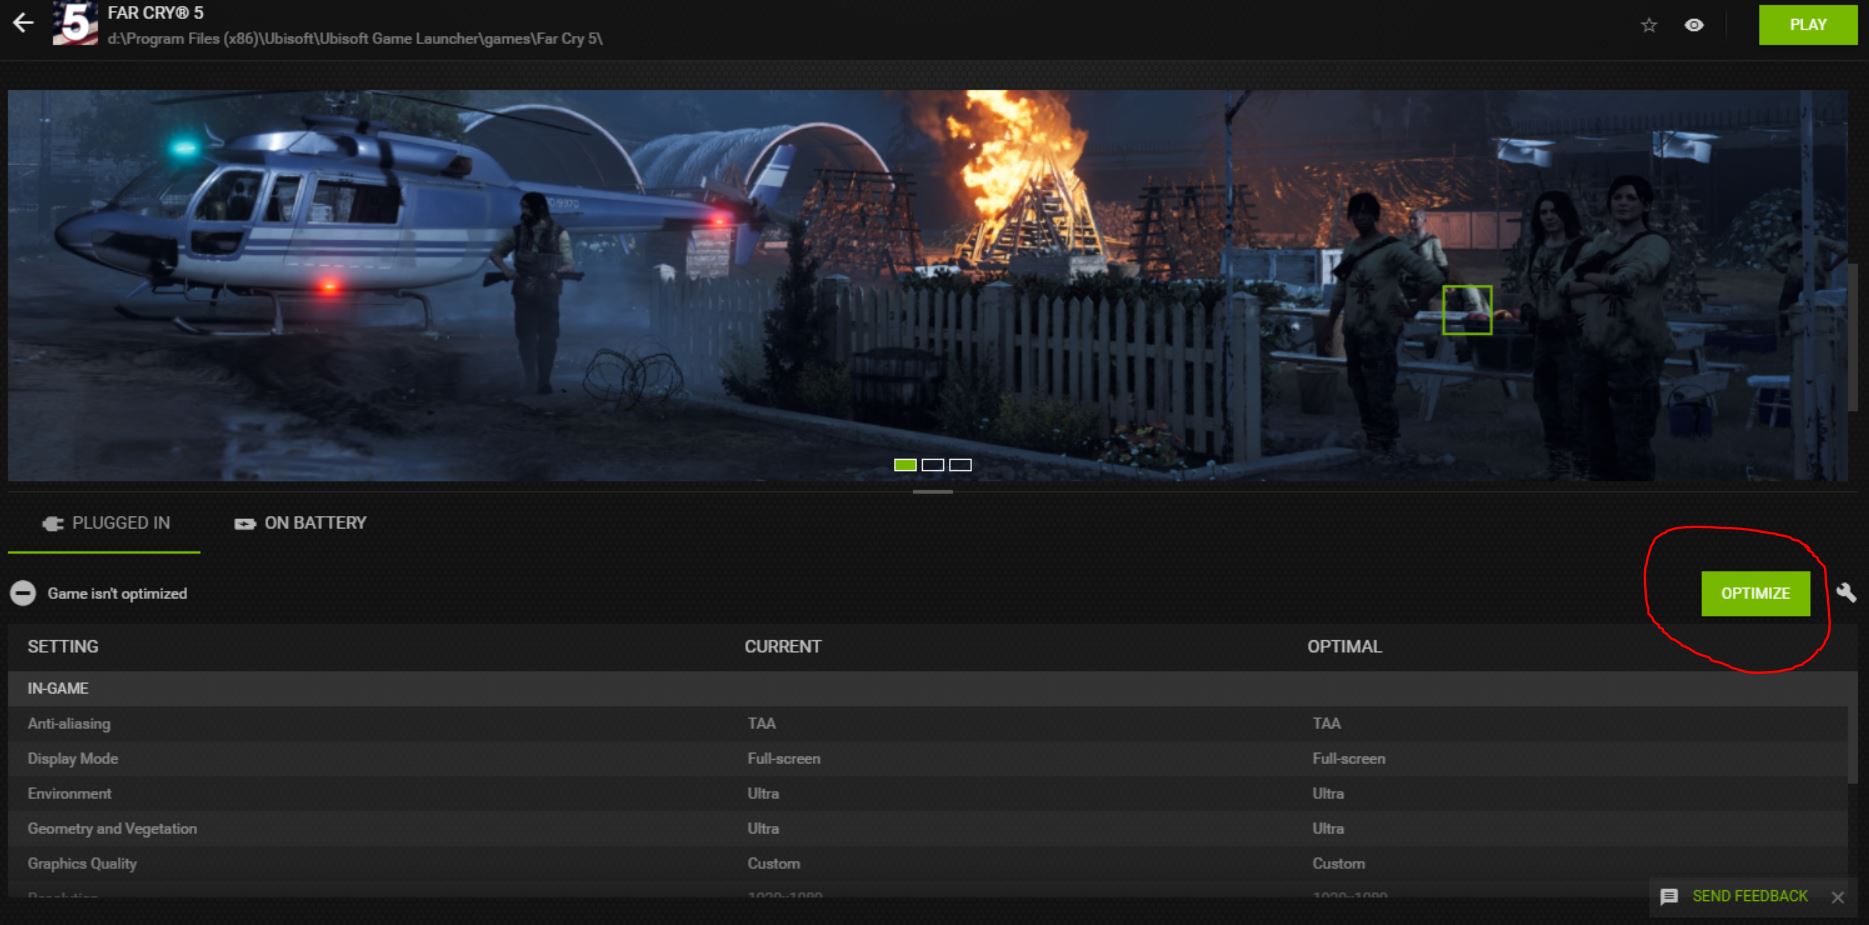Click the game install path text

355,39
